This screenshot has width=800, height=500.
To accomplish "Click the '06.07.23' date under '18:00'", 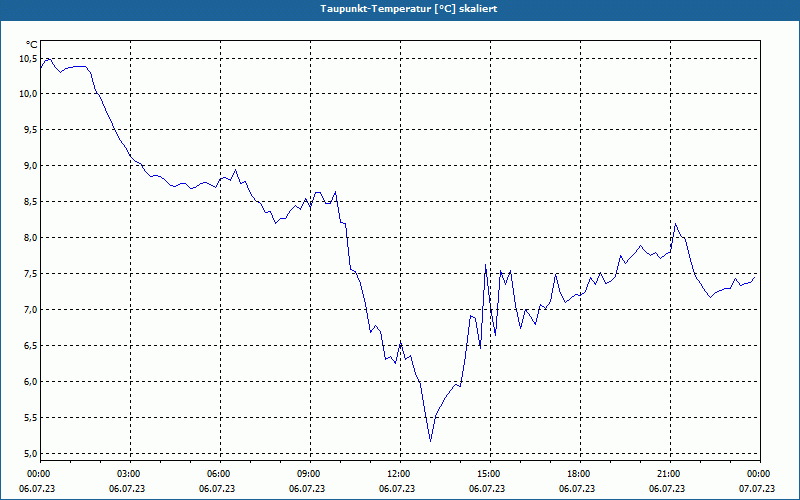I will (x=577, y=488).
